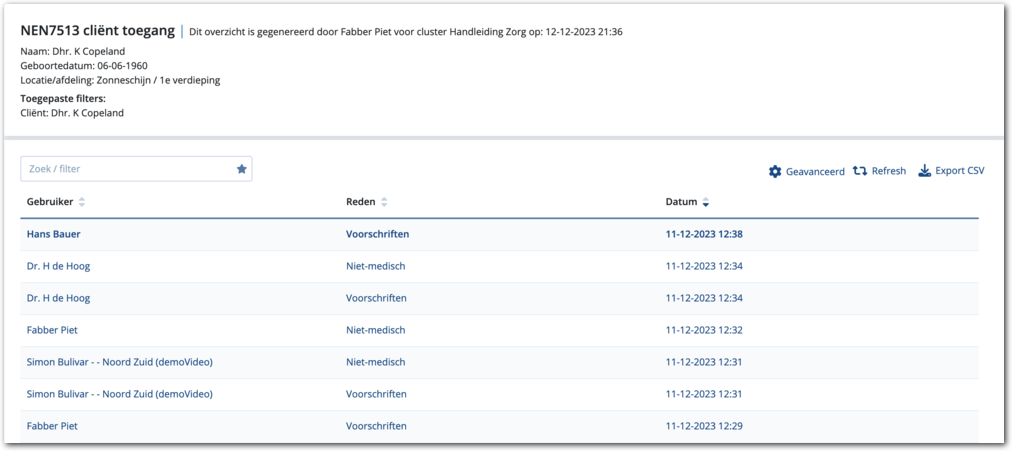The image size is (1012, 451).
Task: Click the star icon in search field
Action: [x=241, y=169]
